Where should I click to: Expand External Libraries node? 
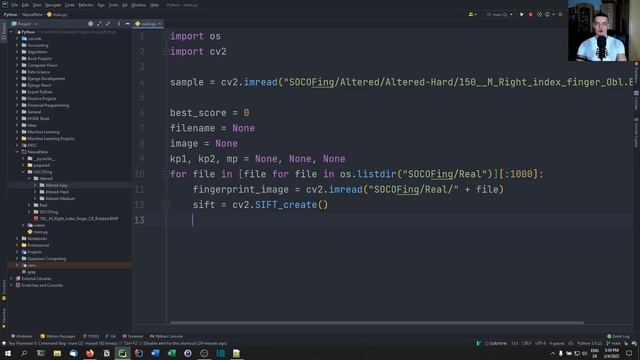pyautogui.click(x=12, y=278)
